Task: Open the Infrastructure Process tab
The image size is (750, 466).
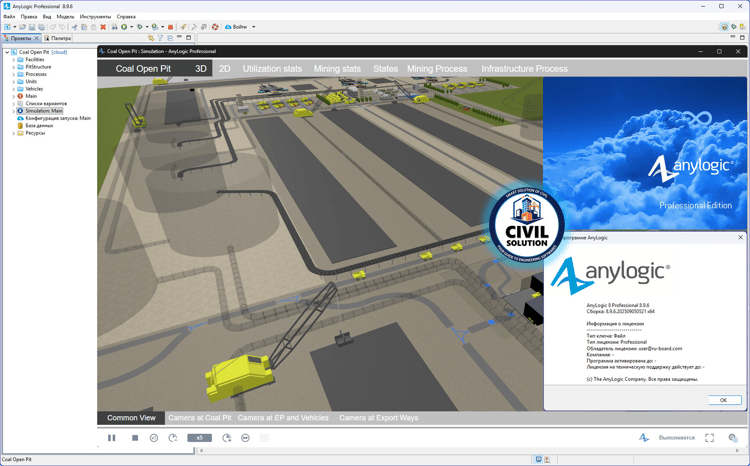Action: coord(524,68)
